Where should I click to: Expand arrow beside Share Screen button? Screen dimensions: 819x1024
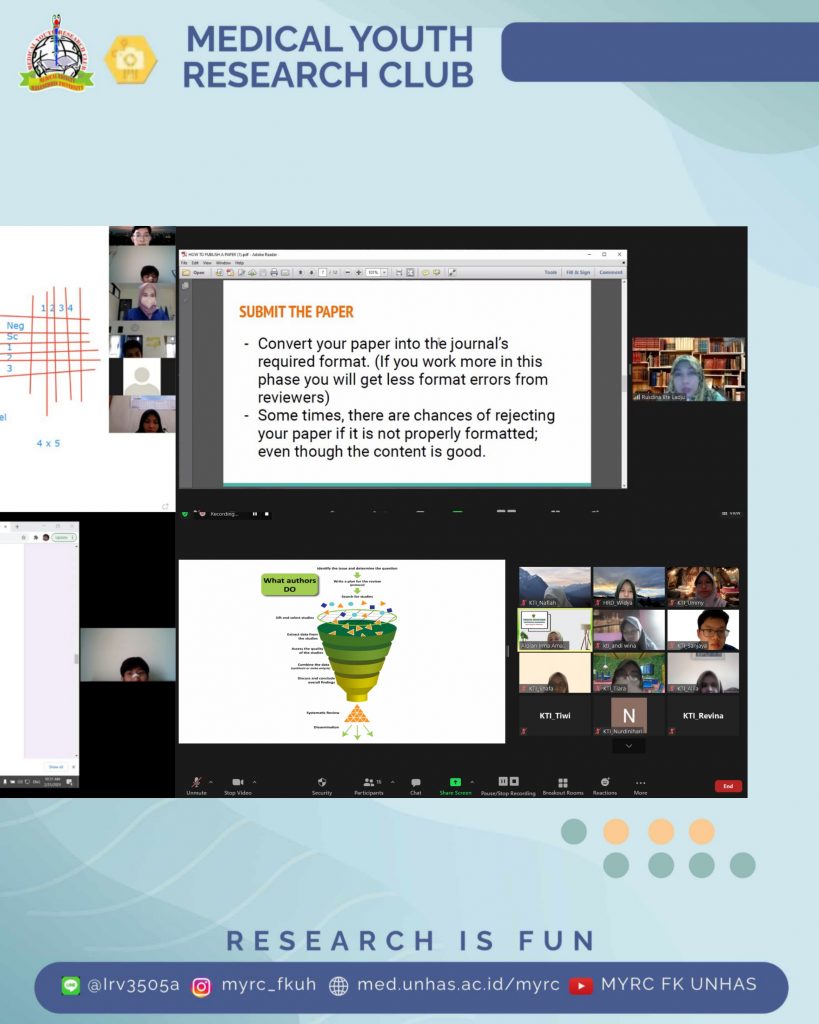pyautogui.click(x=472, y=782)
